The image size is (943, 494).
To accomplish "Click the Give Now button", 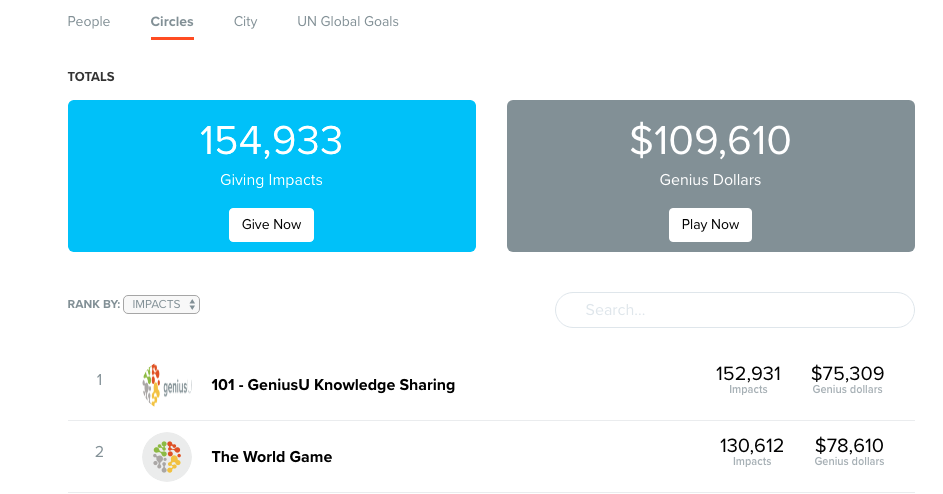I will click(x=271, y=225).
